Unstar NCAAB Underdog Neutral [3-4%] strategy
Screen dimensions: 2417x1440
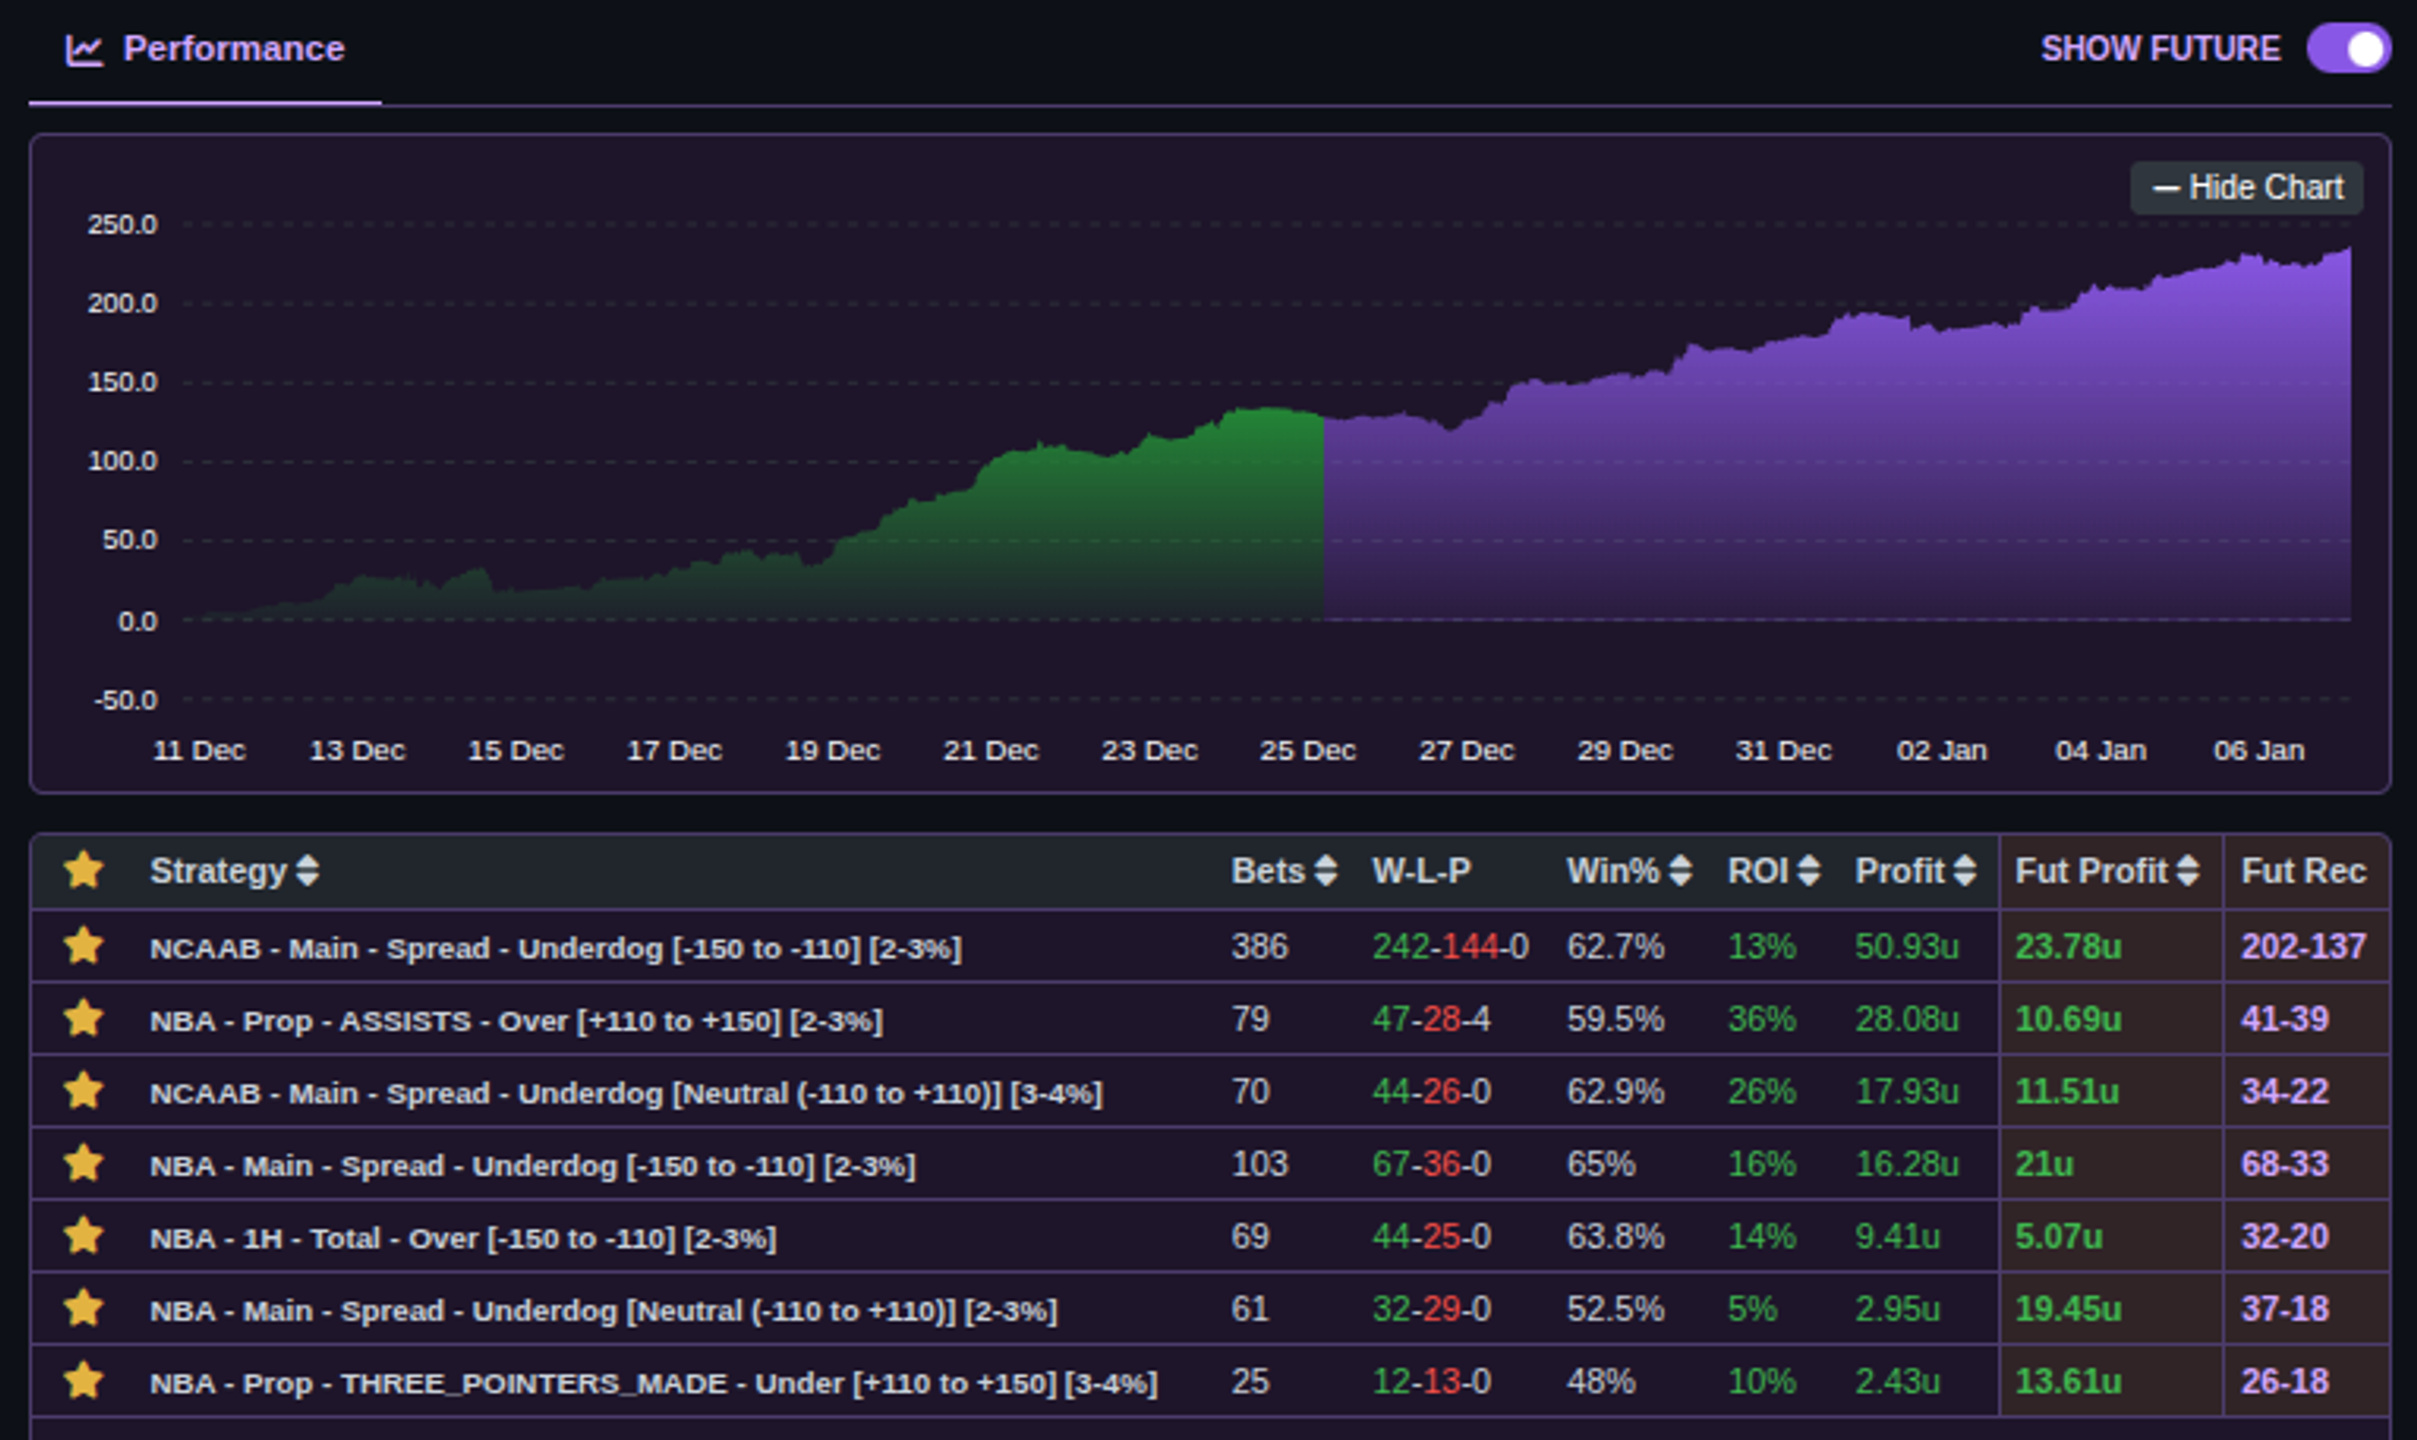84,1091
